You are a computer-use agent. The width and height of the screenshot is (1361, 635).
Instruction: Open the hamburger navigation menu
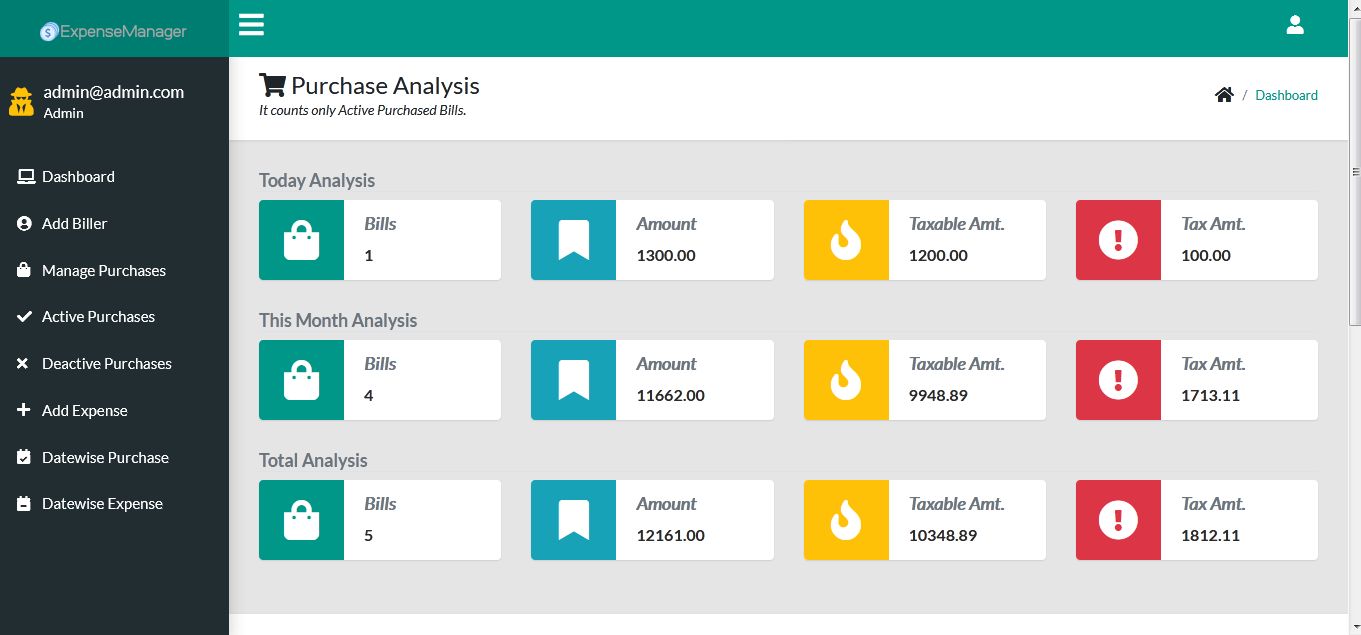tap(250, 24)
